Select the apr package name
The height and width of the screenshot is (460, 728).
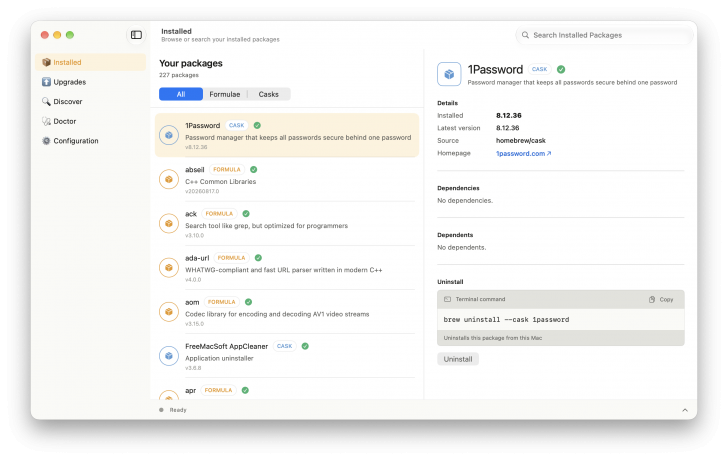tap(190, 390)
